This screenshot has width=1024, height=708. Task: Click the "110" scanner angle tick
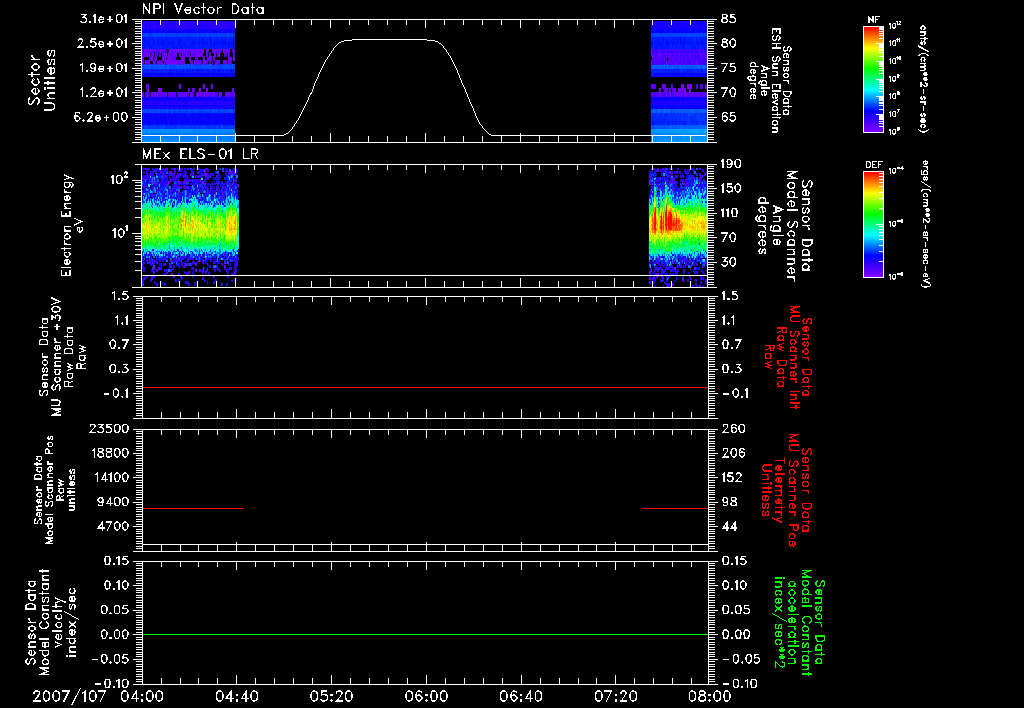(x=731, y=213)
